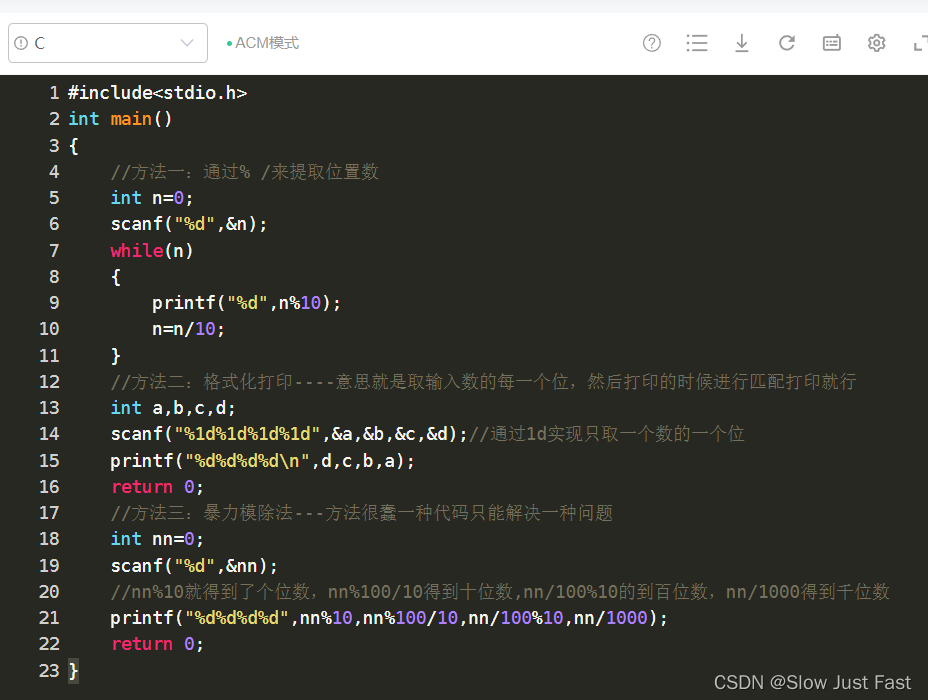Click the closing brace on line 23

pos(73,670)
